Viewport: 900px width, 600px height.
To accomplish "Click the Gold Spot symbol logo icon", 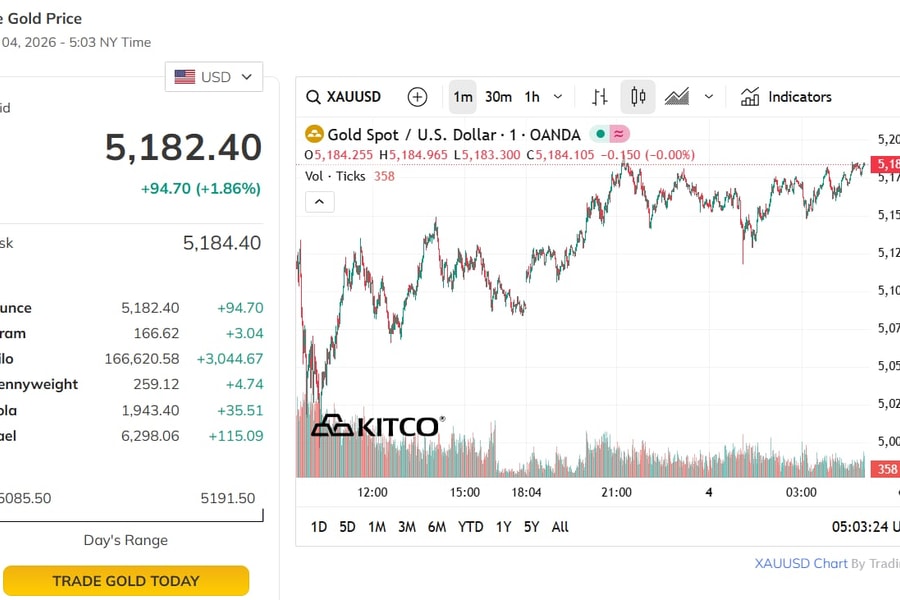I will (314, 134).
